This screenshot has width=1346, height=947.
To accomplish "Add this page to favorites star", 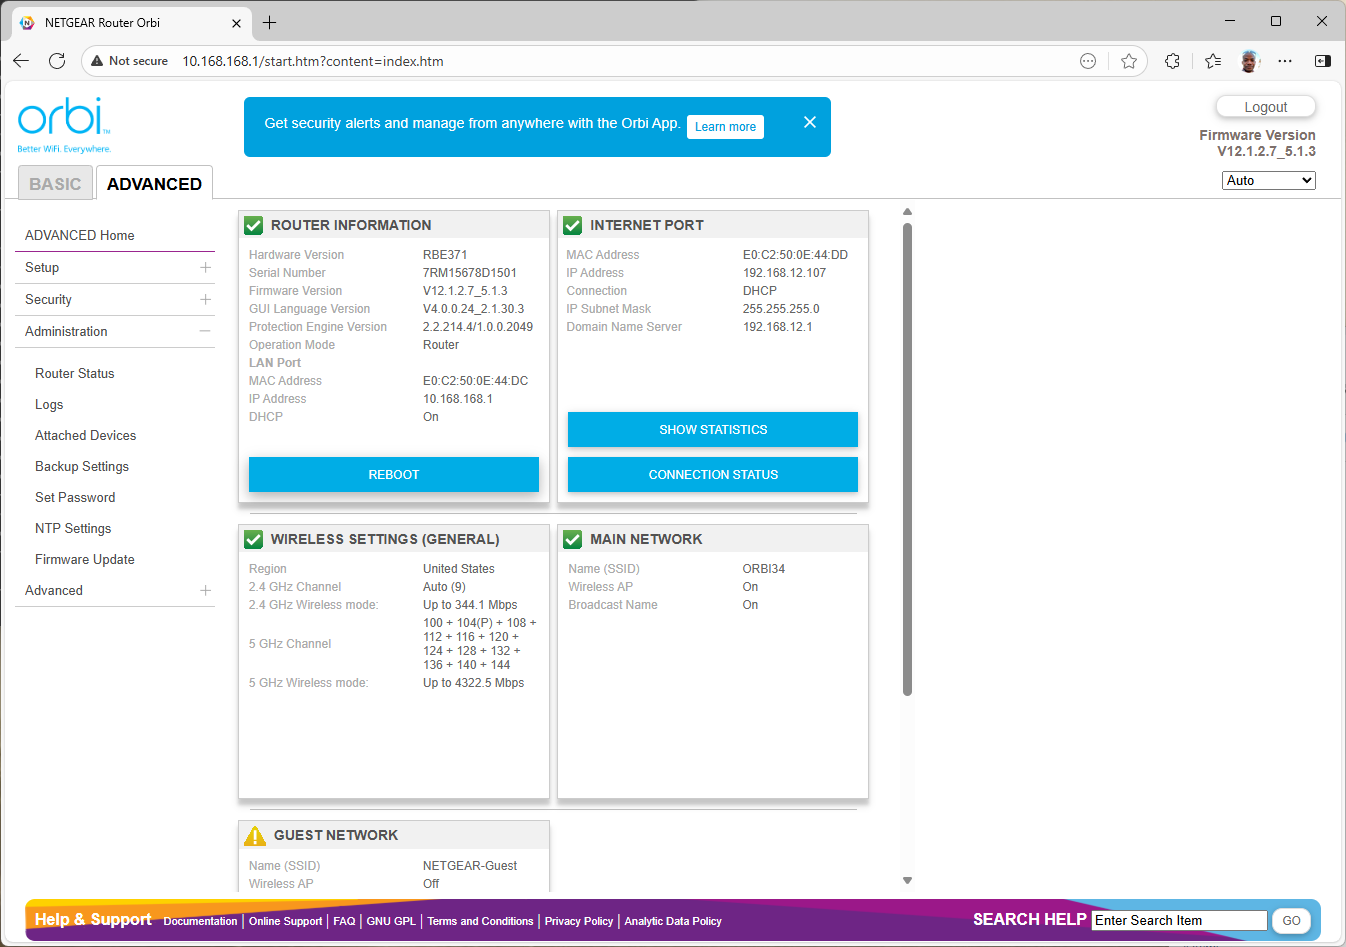I will (1129, 61).
